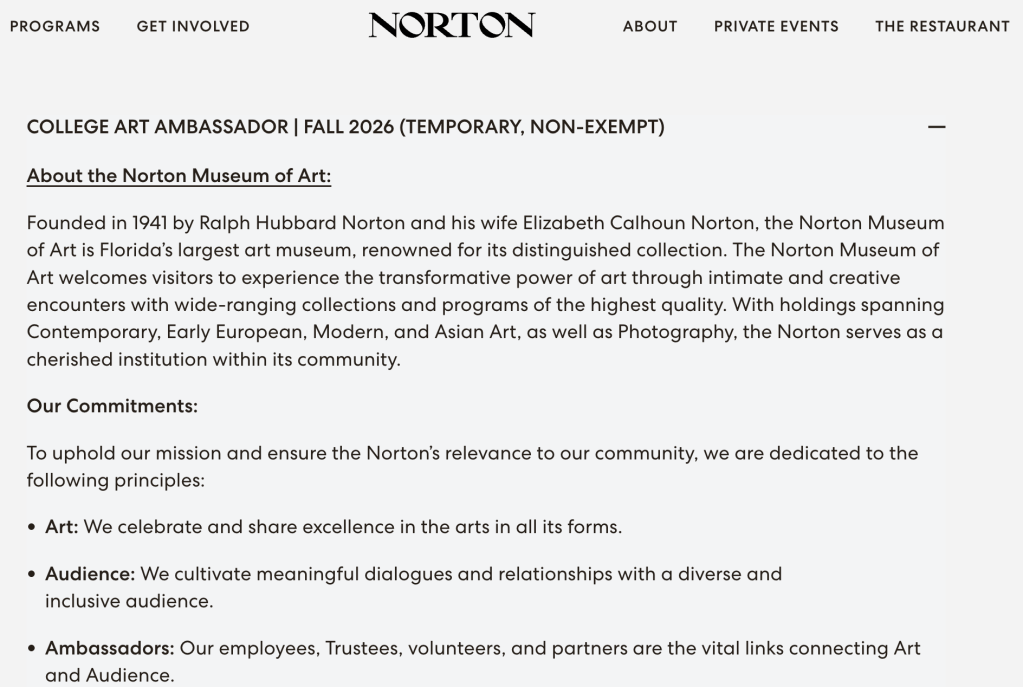Open the PRIVATE EVENTS navigation item

pyautogui.click(x=776, y=26)
